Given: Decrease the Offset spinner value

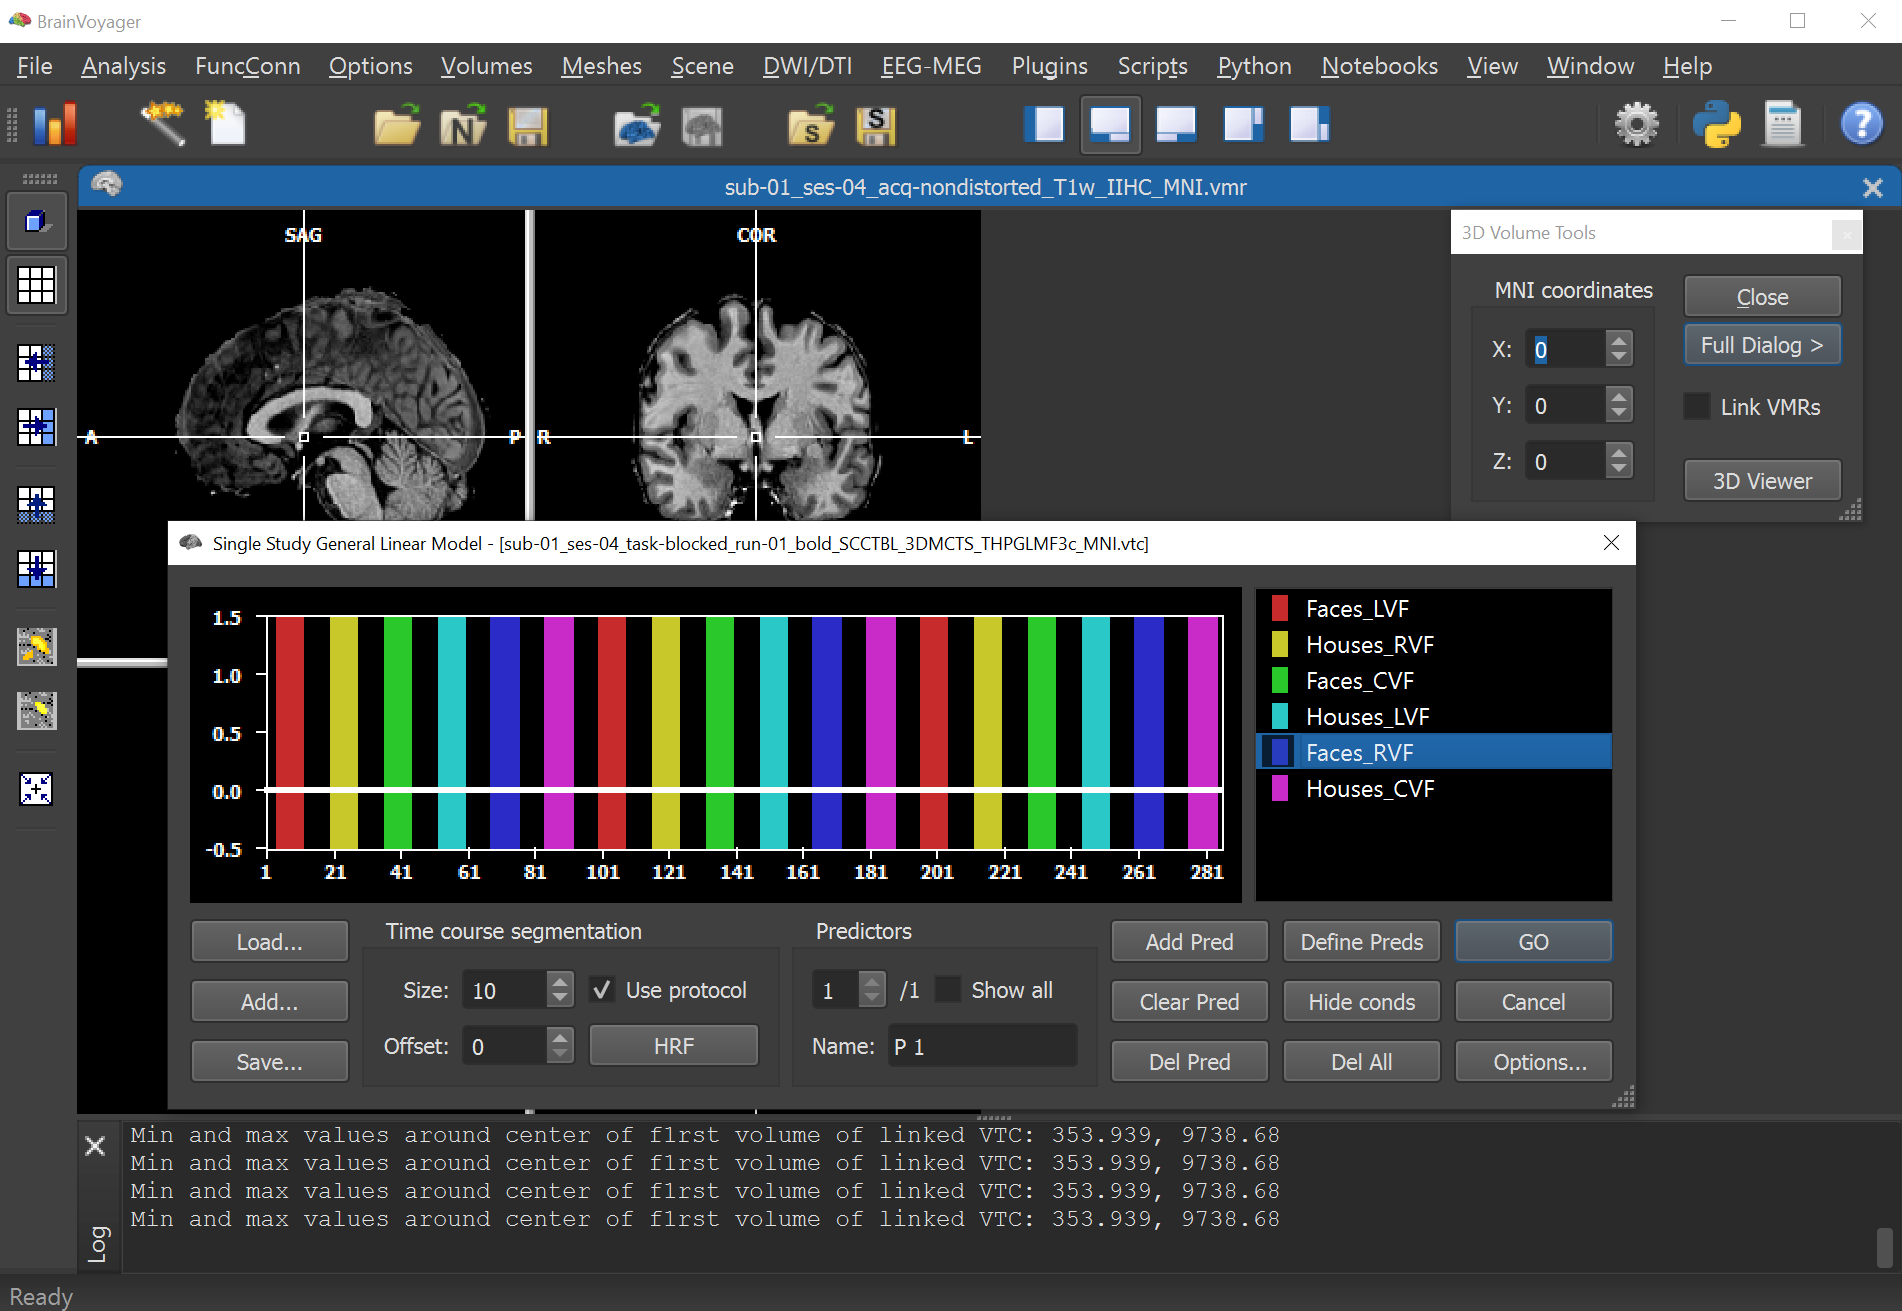Looking at the screenshot, I should [560, 1055].
